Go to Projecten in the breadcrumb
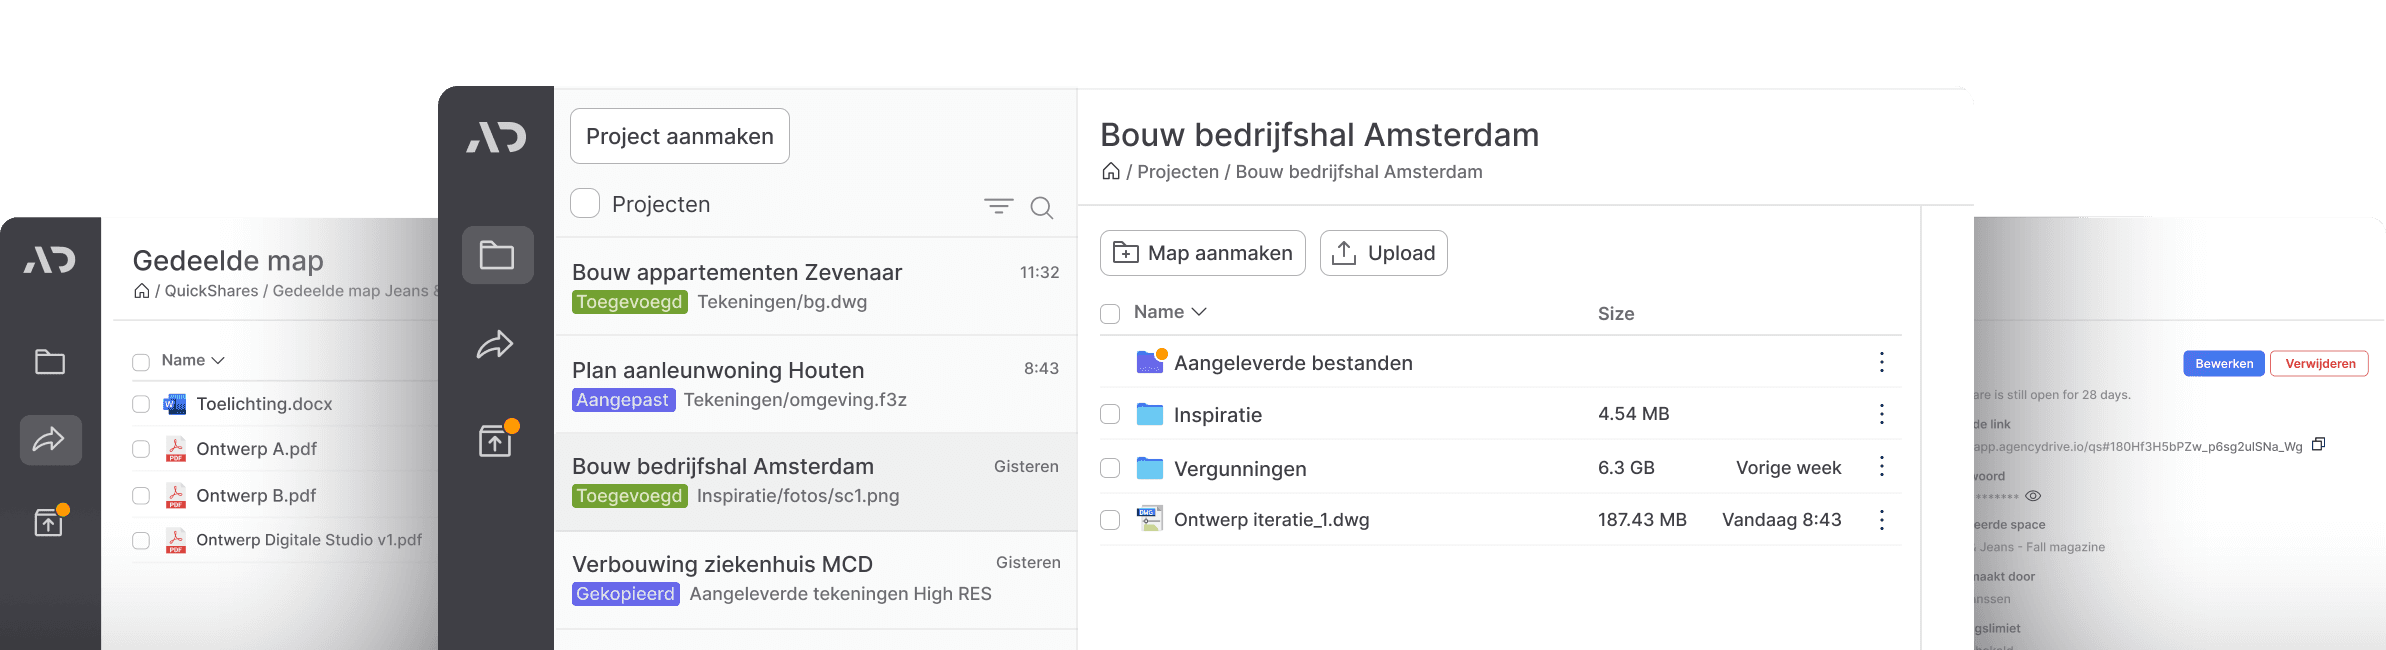 click(1177, 172)
